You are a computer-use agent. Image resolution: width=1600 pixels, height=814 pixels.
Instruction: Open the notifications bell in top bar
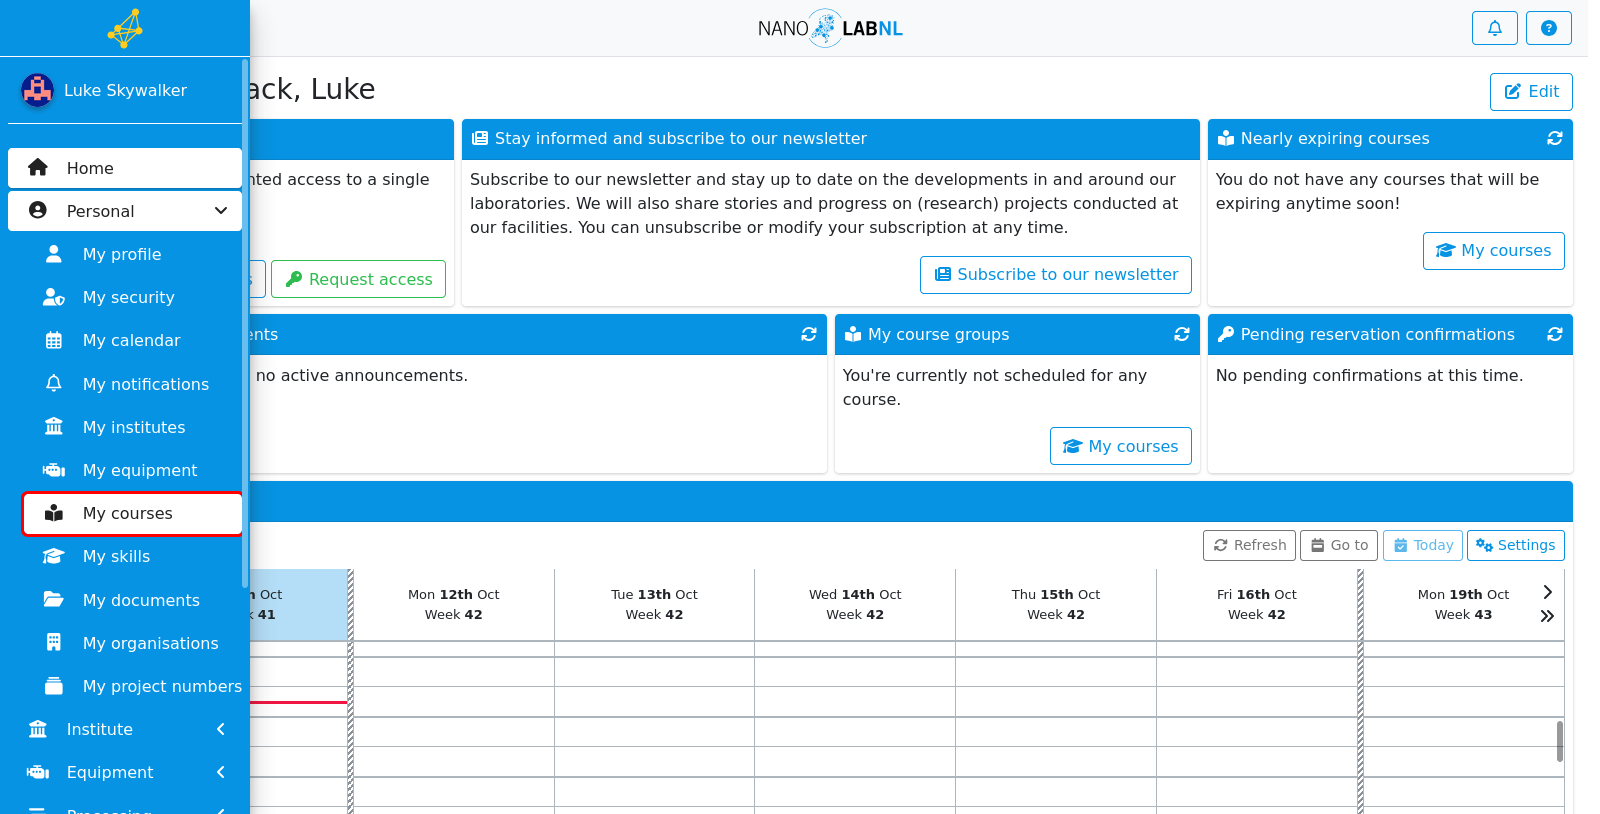1494,28
